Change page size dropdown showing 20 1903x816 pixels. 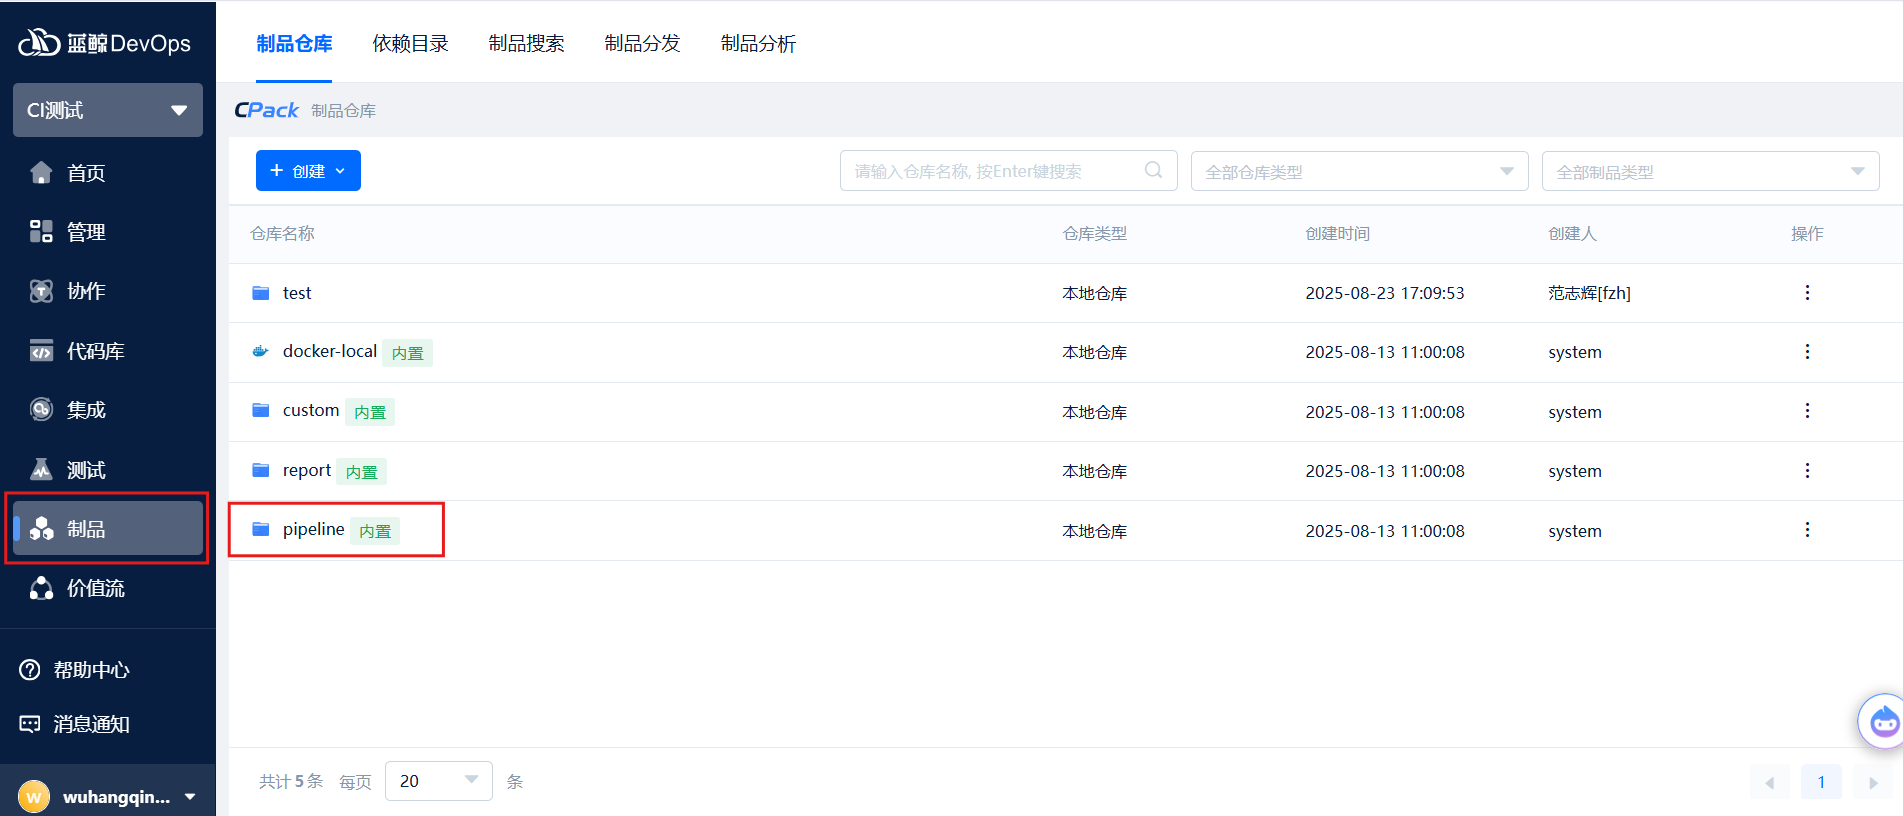[438, 781]
